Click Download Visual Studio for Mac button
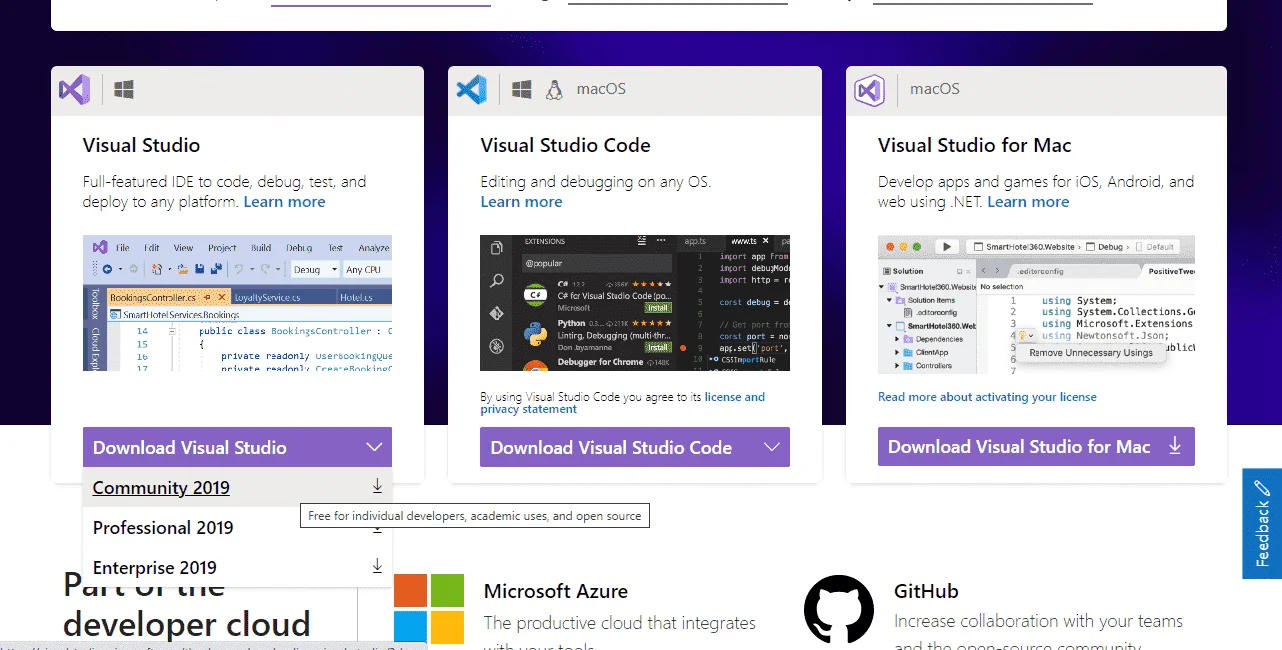This screenshot has height=650, width=1282. (1036, 447)
